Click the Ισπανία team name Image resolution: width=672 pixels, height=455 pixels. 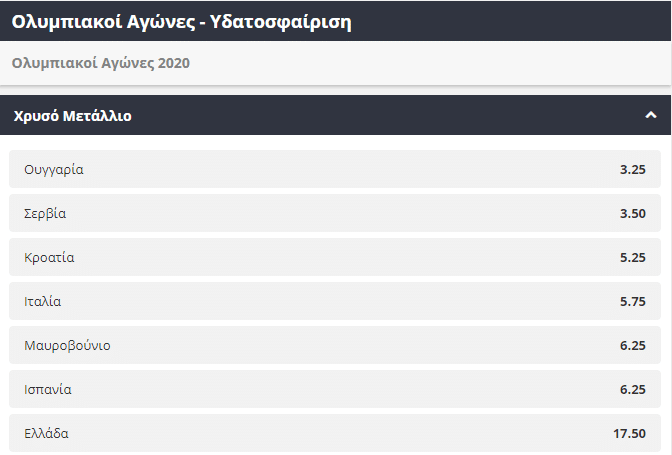click(48, 390)
